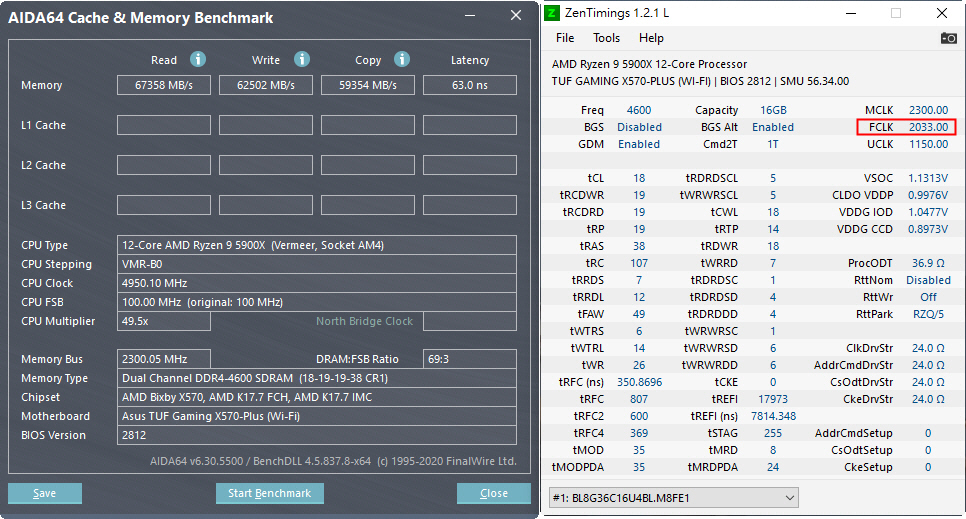Click the Save button in AIDA64
This screenshot has width=966, height=519.
coord(44,493)
